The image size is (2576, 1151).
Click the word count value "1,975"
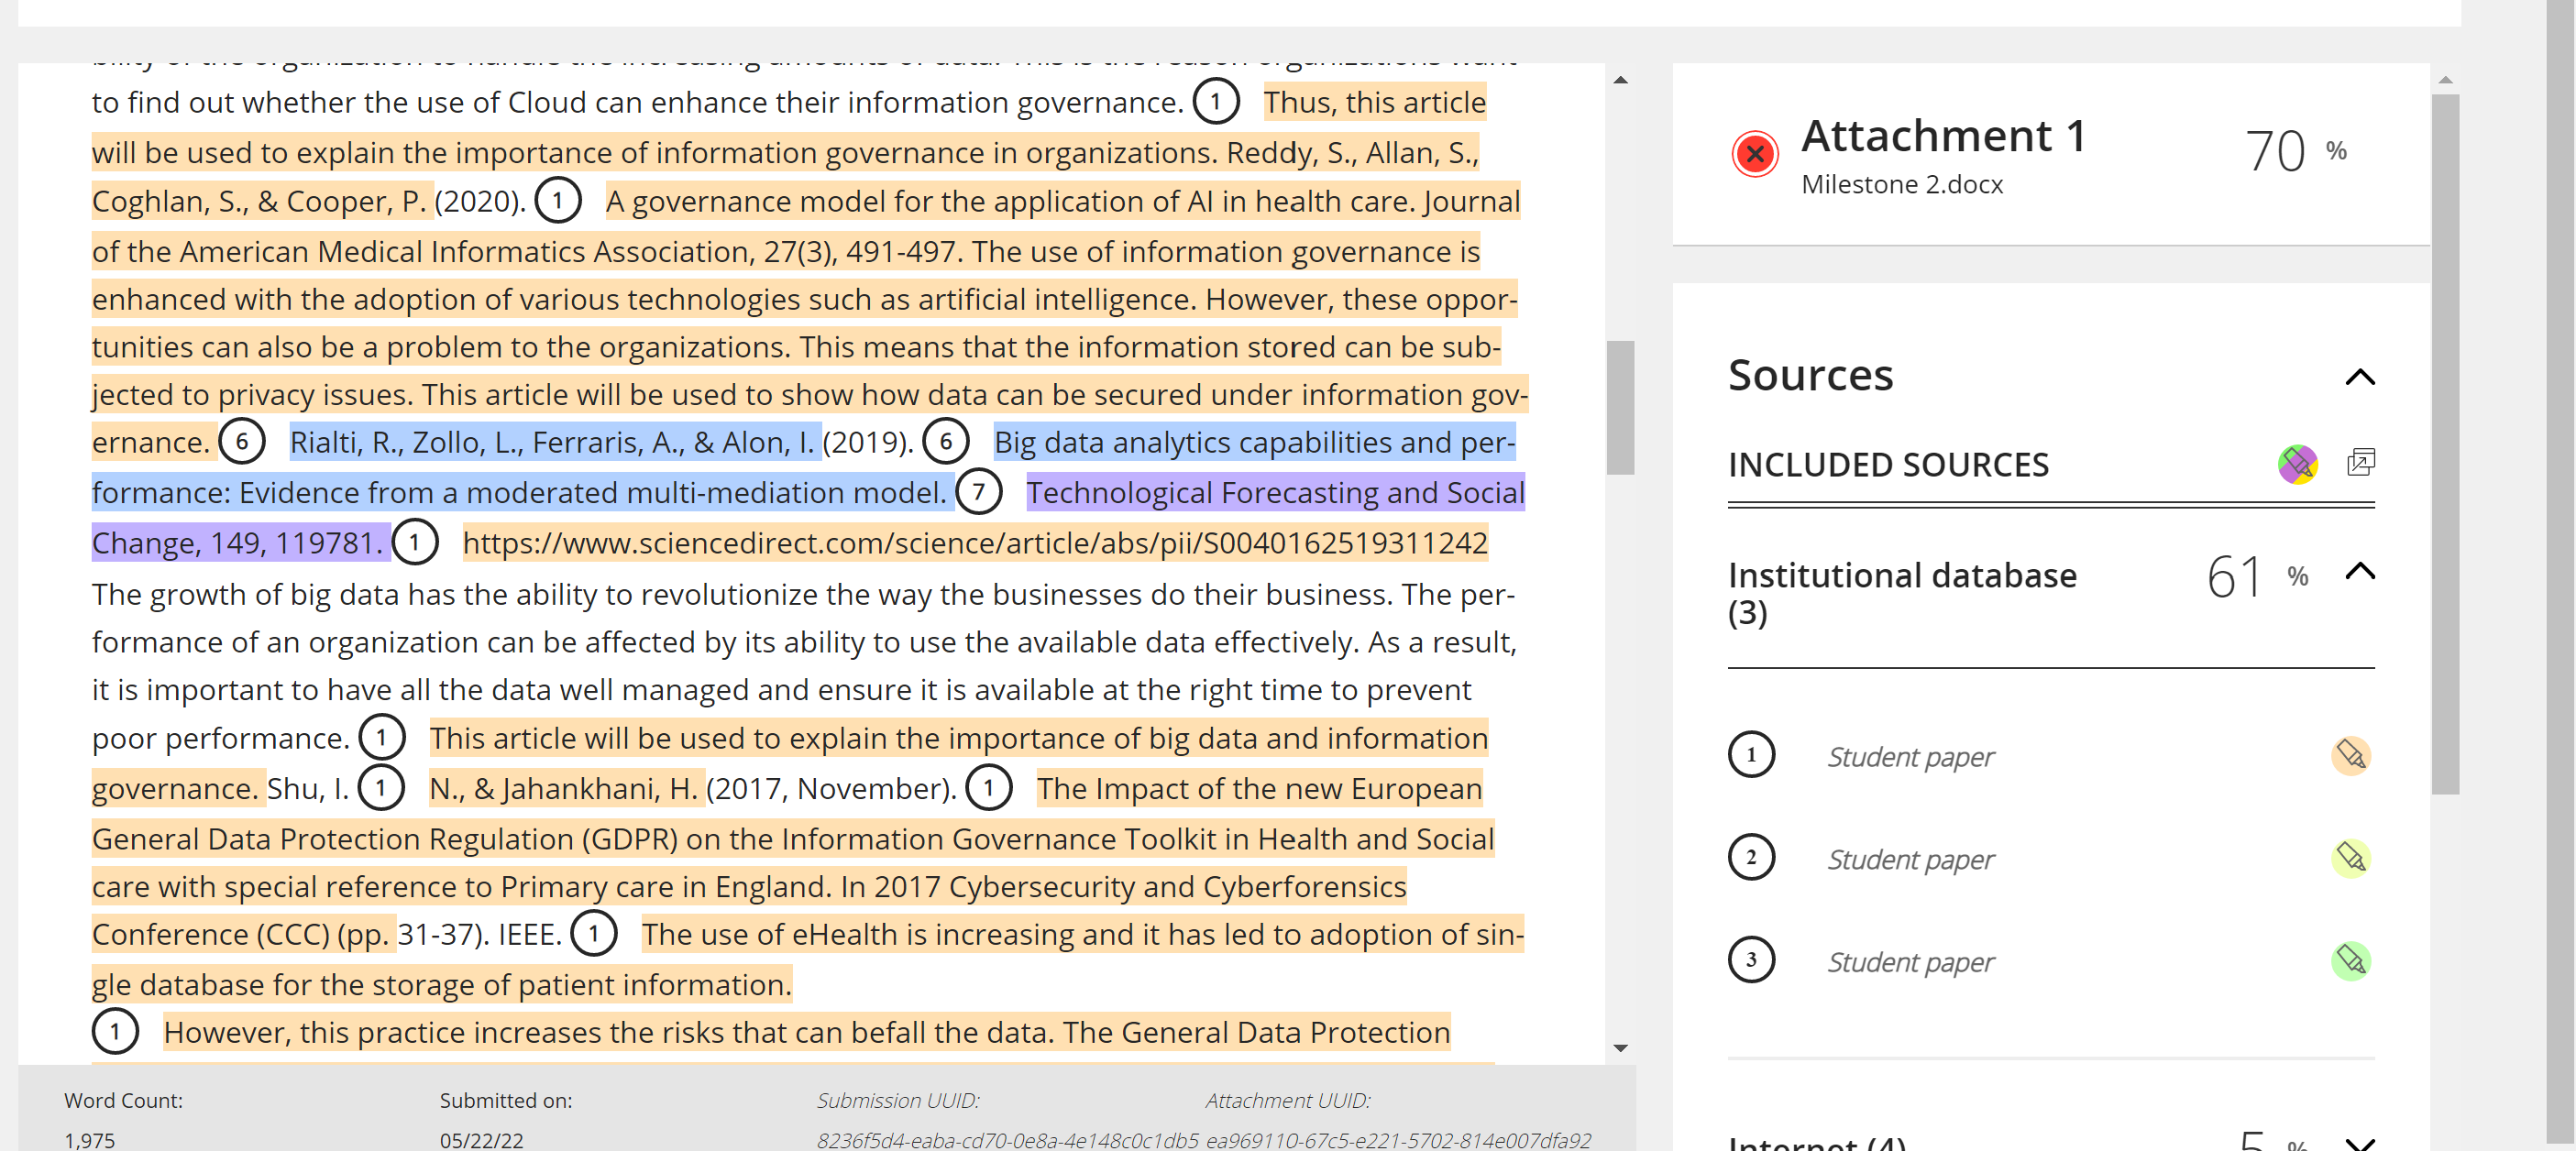(x=90, y=1140)
